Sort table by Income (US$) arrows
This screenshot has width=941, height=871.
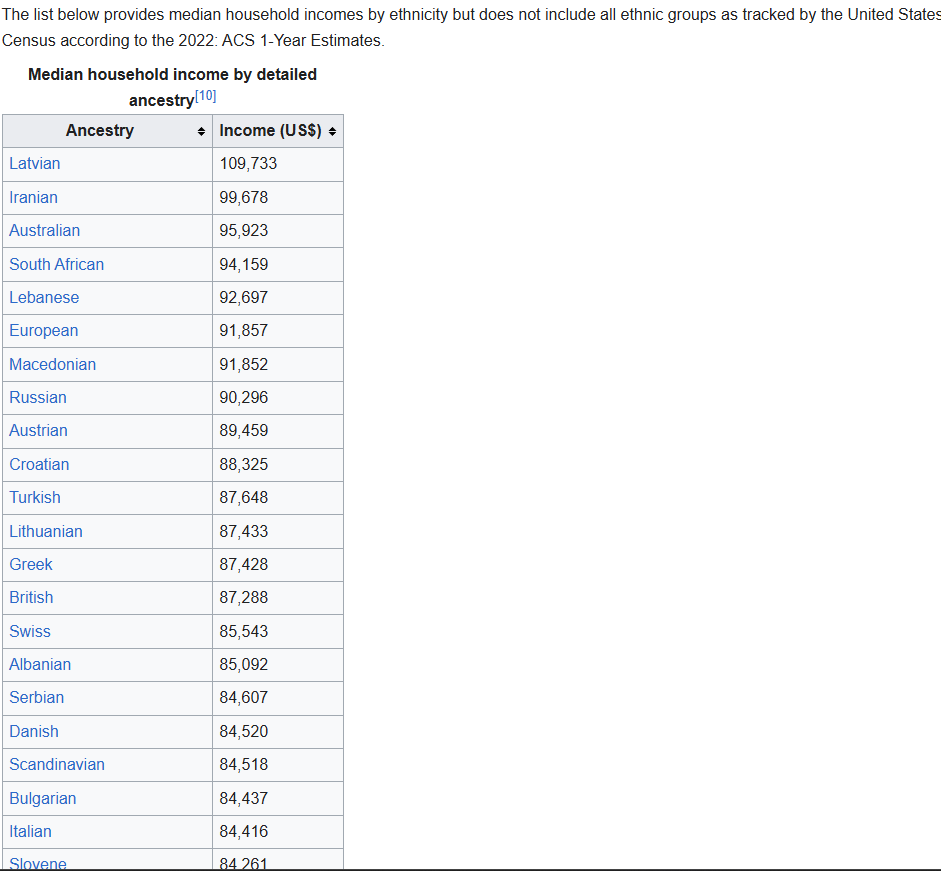click(332, 131)
